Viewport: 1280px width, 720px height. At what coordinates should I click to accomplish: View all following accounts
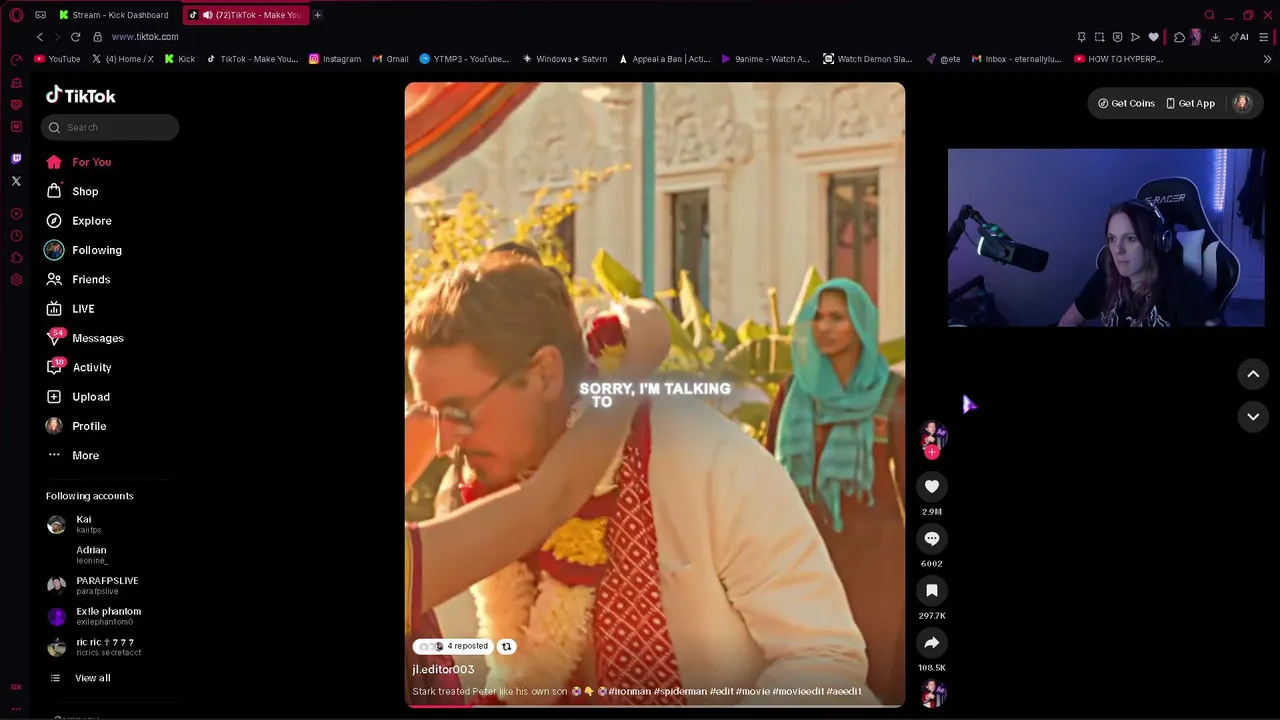(x=80, y=678)
